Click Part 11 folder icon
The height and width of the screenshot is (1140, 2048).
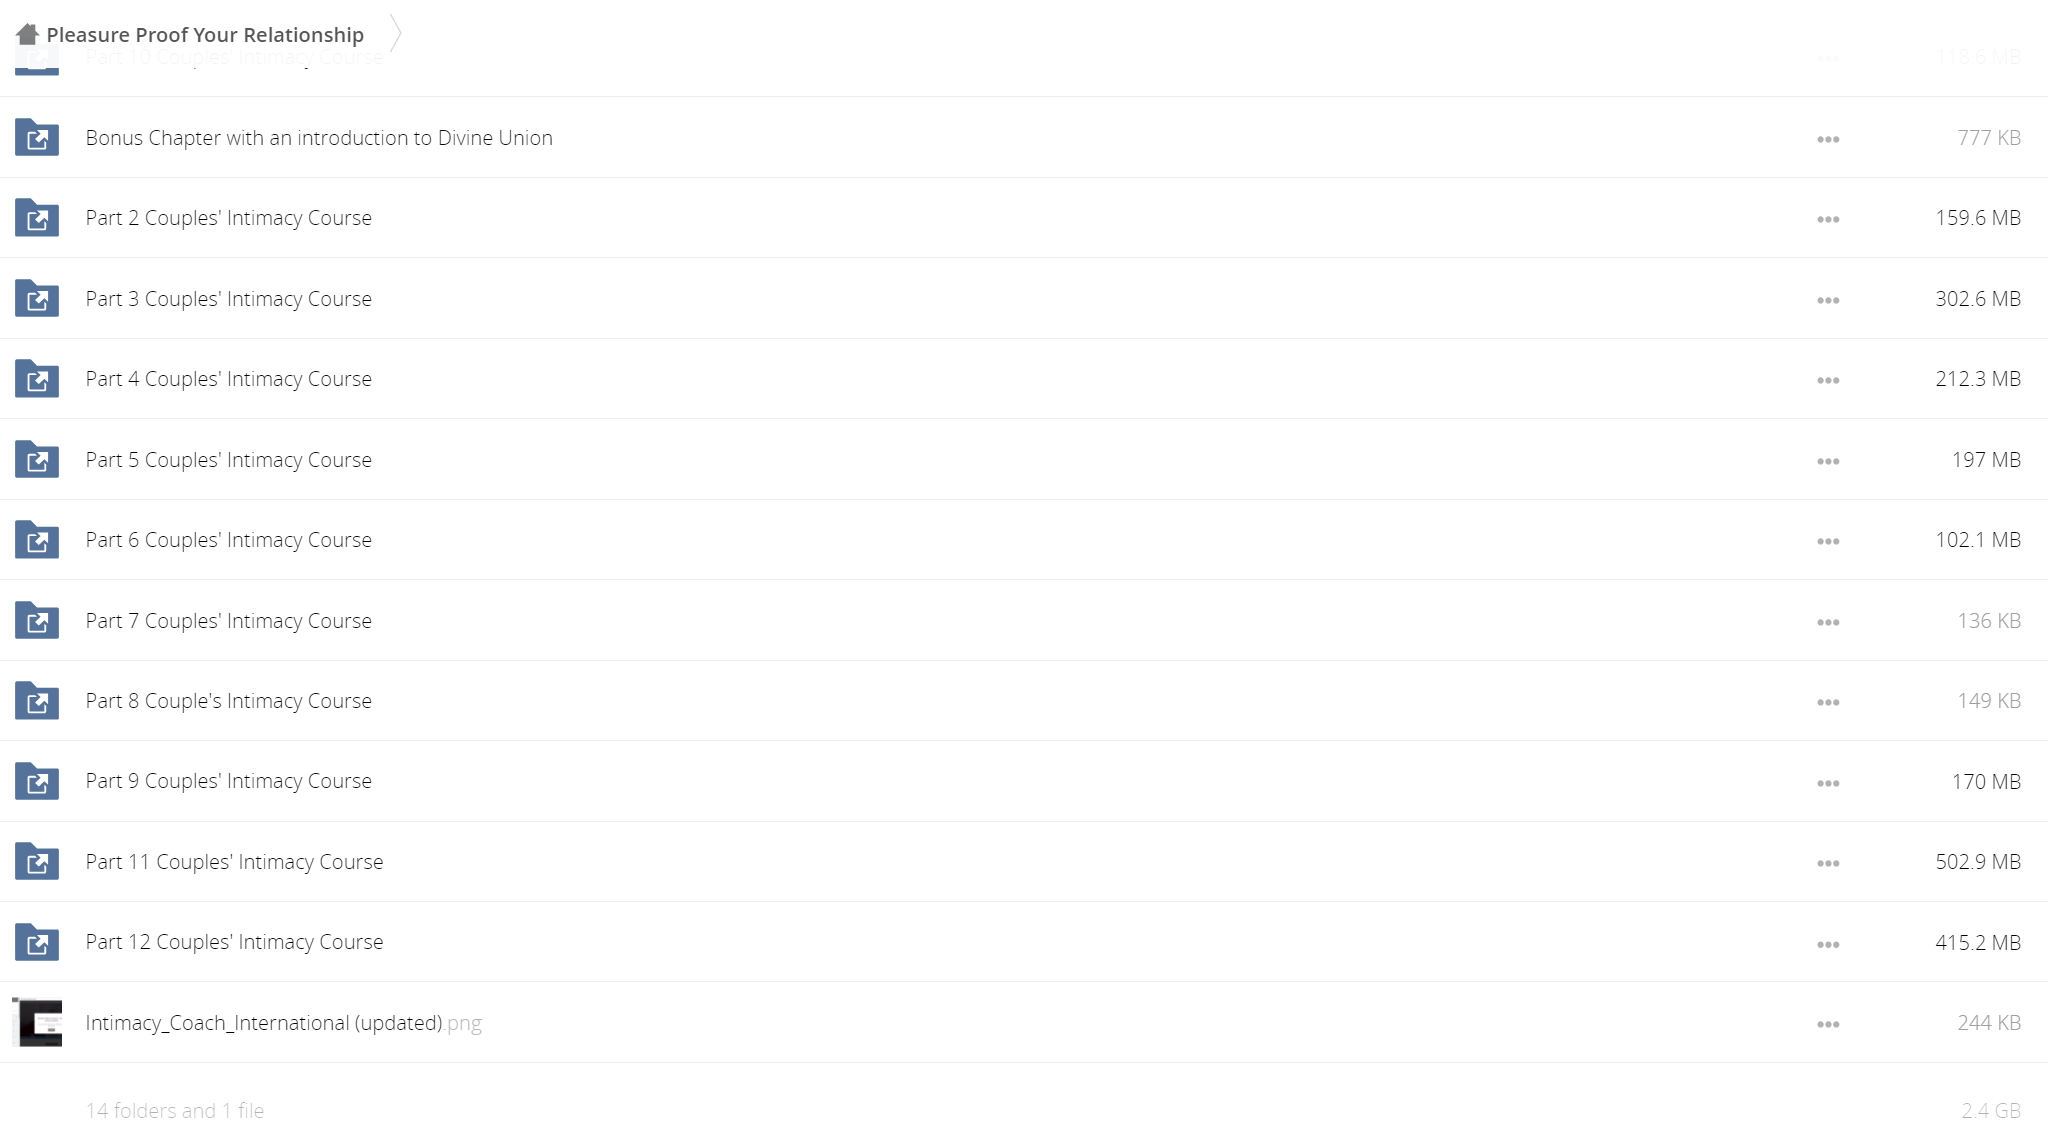pyautogui.click(x=37, y=862)
